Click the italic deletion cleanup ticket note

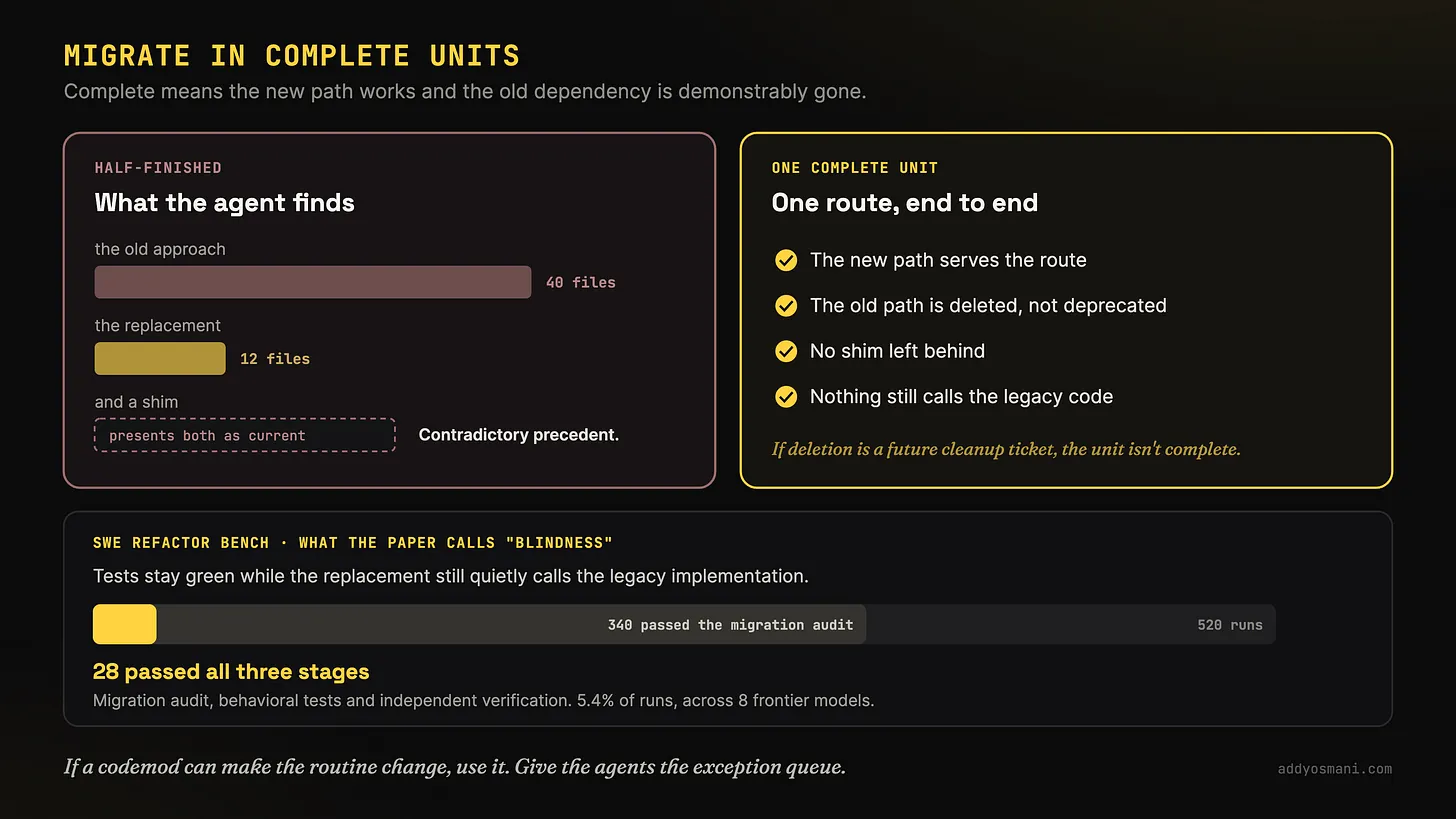(x=1006, y=449)
